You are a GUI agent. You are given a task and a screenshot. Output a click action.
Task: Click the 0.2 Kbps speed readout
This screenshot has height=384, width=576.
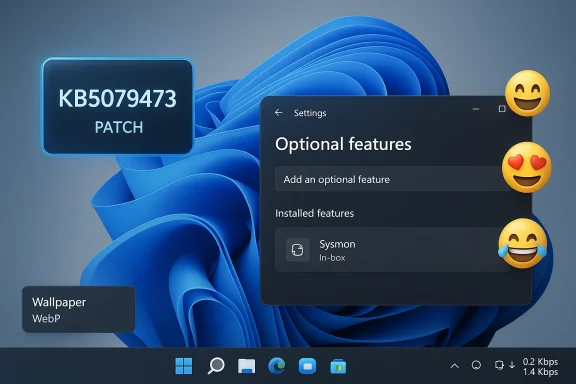coord(540,362)
